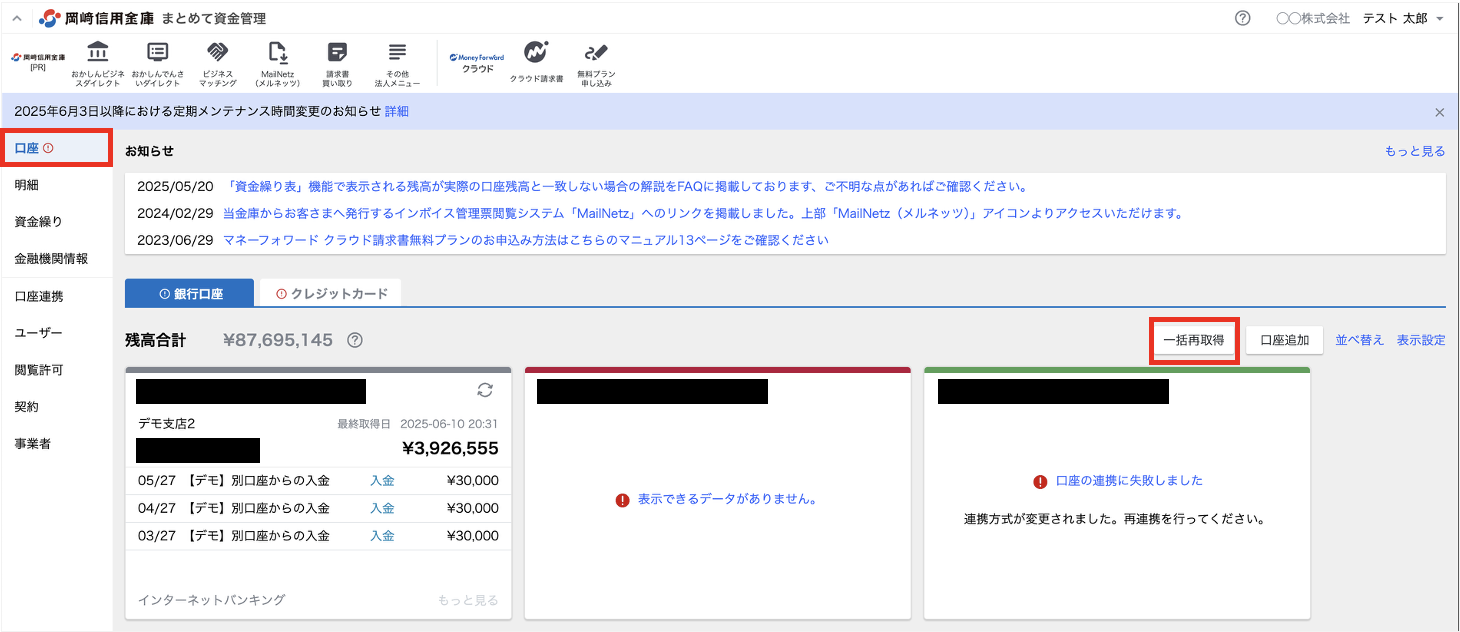Open MailNetz (メルネッツ) icon
The image size is (1460, 632).
278,64
